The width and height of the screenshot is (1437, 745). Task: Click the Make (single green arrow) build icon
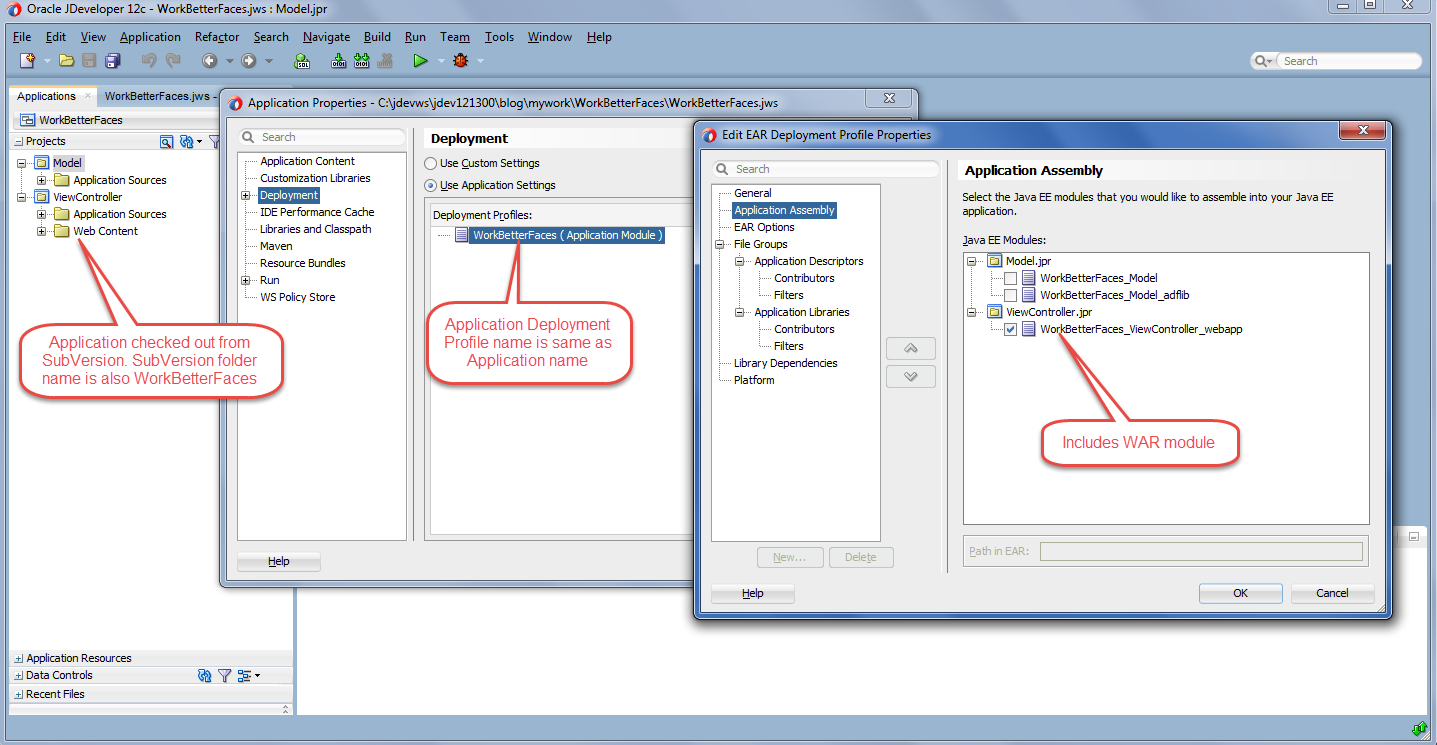click(x=338, y=61)
